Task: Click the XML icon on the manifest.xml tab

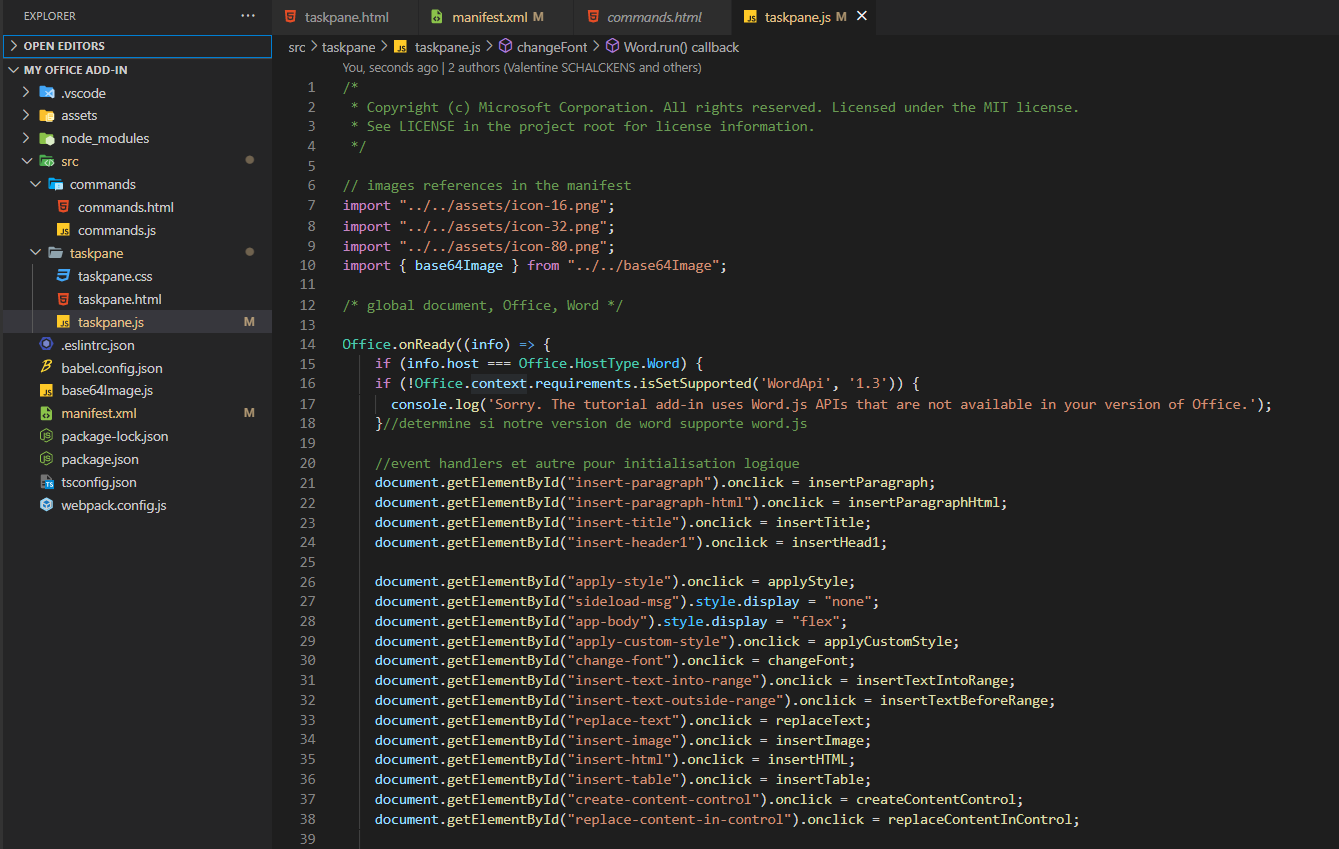Action: pos(437,17)
